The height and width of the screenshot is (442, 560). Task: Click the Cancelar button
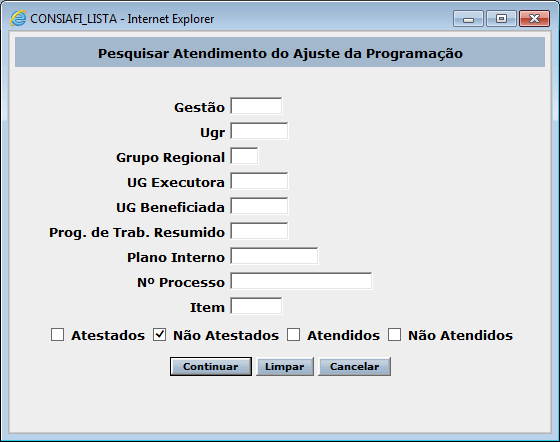pos(354,366)
